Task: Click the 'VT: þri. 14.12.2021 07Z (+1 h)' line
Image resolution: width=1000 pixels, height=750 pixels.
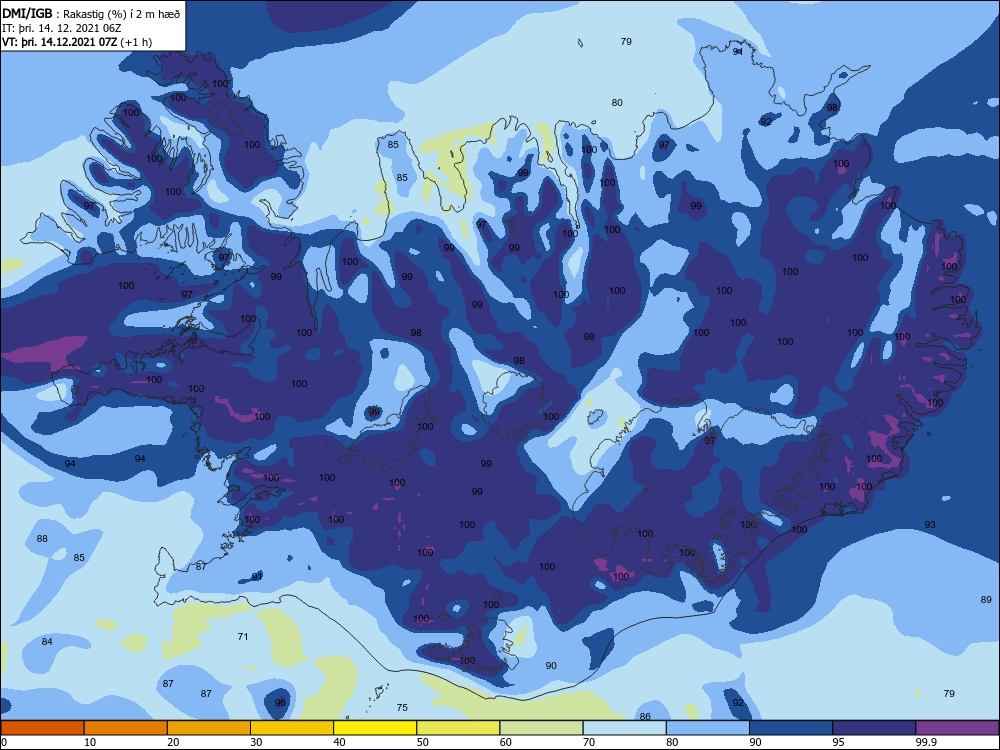Action: pos(77,42)
